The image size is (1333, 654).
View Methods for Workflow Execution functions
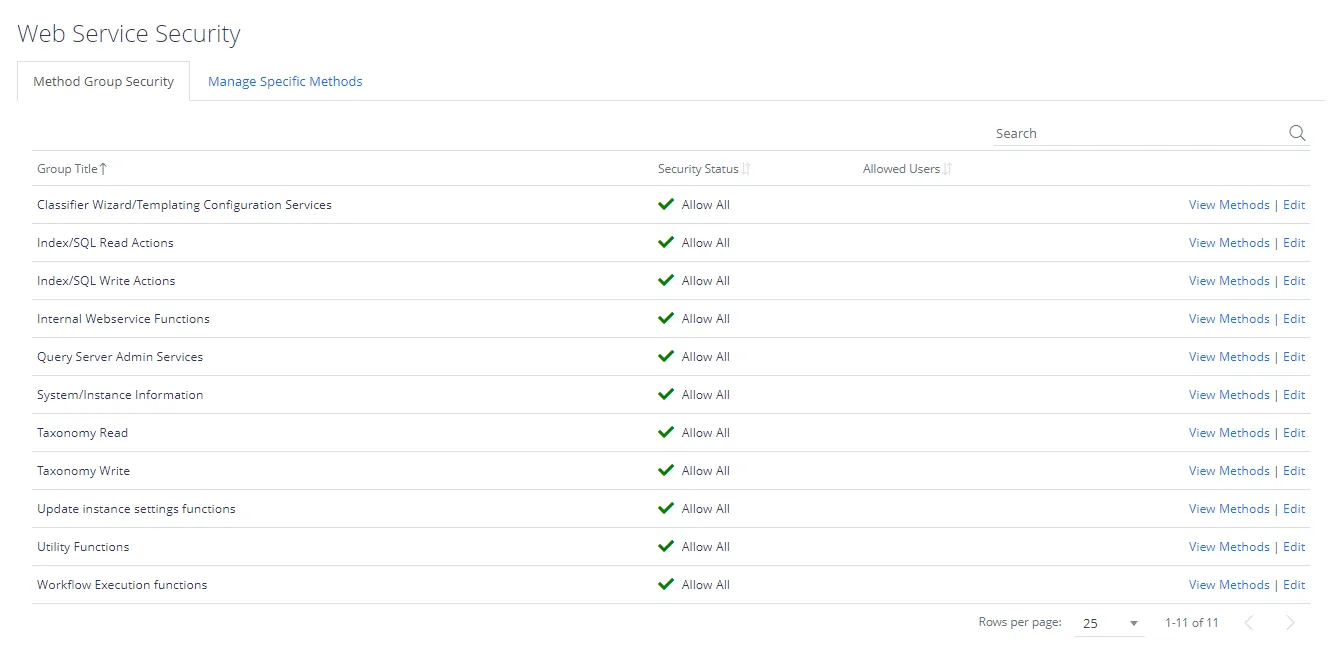click(1229, 585)
